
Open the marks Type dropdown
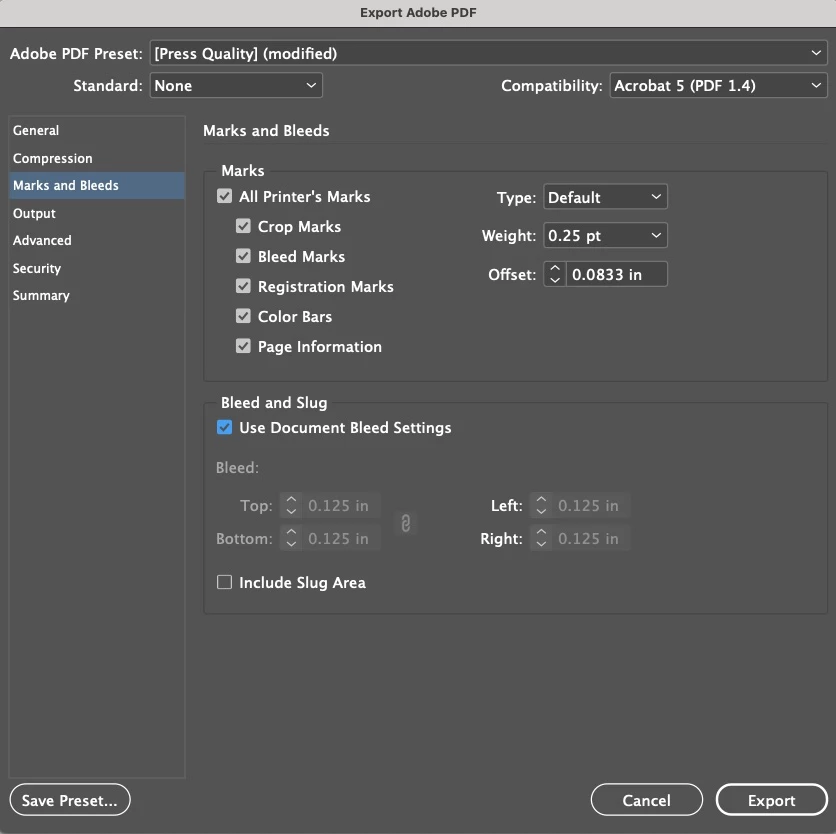605,197
